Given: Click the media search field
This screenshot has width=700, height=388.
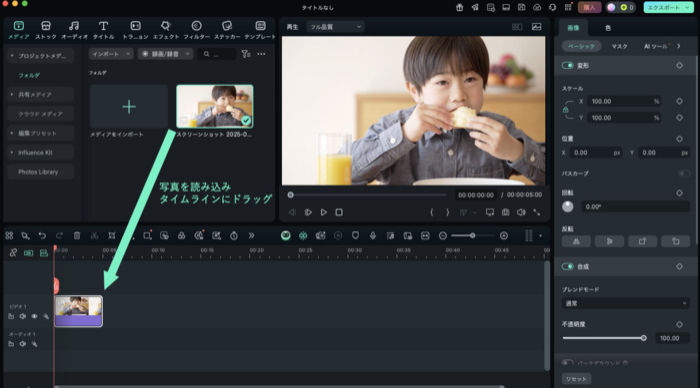Looking at the screenshot, I should (x=217, y=54).
